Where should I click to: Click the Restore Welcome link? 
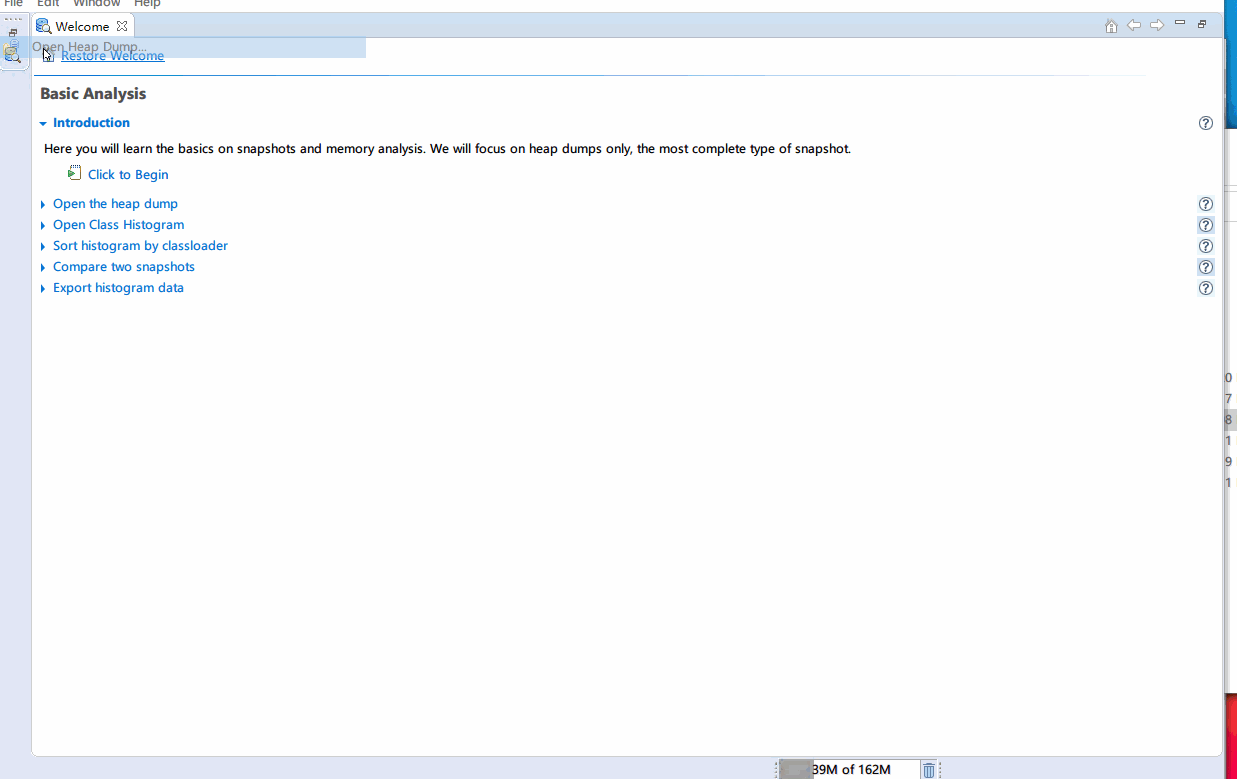(112, 56)
